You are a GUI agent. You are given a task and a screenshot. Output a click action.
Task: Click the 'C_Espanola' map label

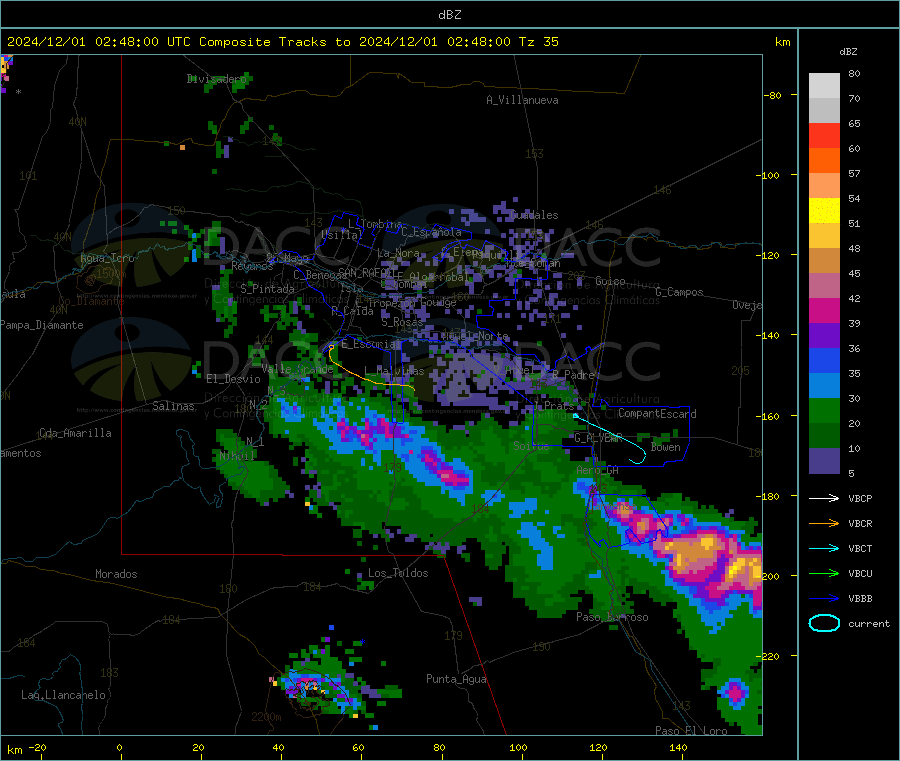pos(431,232)
